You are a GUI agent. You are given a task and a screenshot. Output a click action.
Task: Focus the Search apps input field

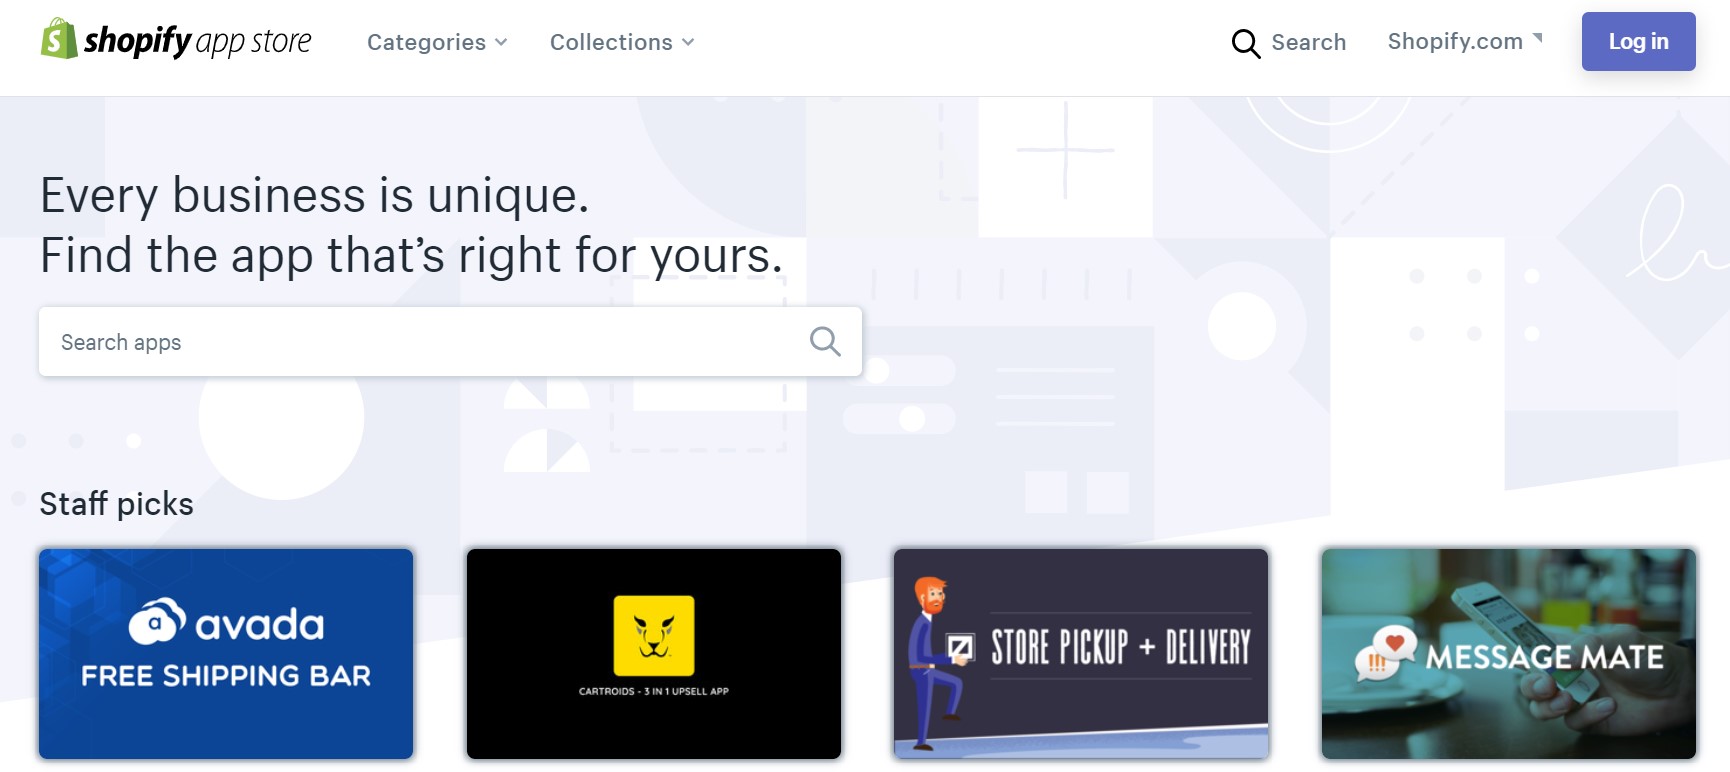click(450, 341)
